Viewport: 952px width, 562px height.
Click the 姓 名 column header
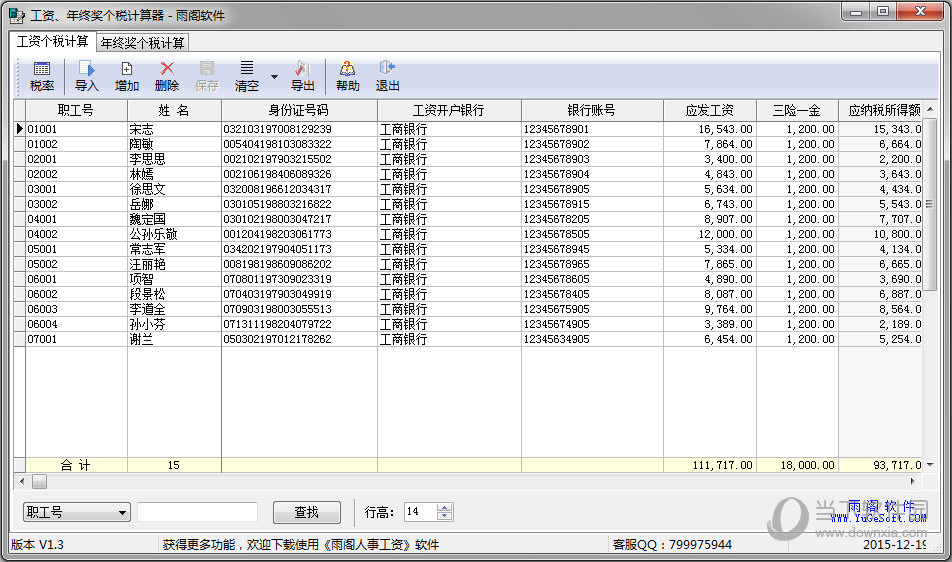pyautogui.click(x=174, y=110)
